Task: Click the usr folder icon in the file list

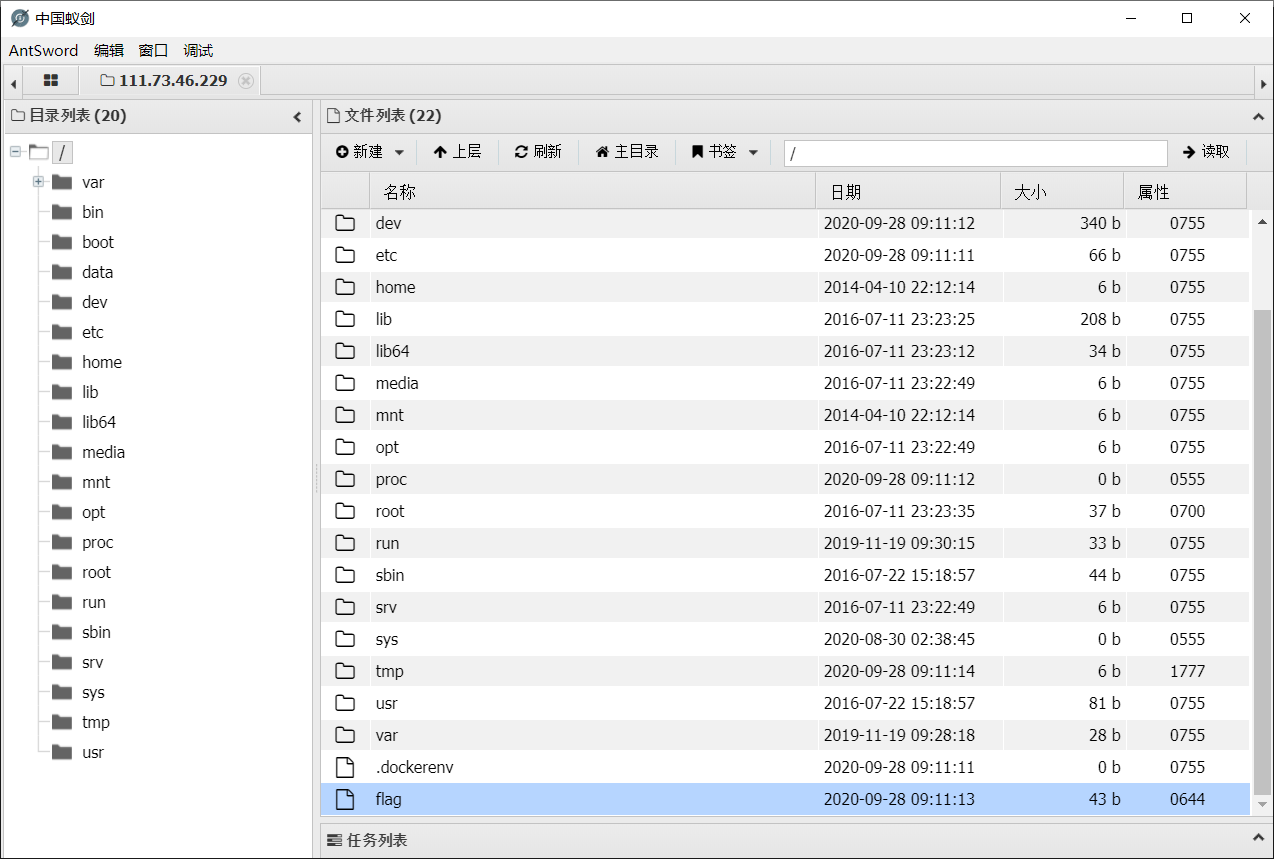Action: (345, 703)
